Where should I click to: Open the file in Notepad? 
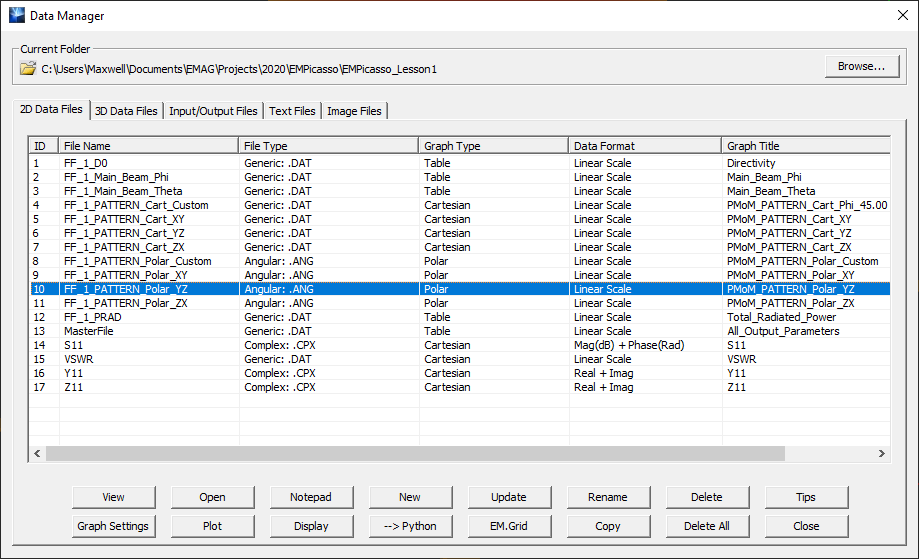311,497
